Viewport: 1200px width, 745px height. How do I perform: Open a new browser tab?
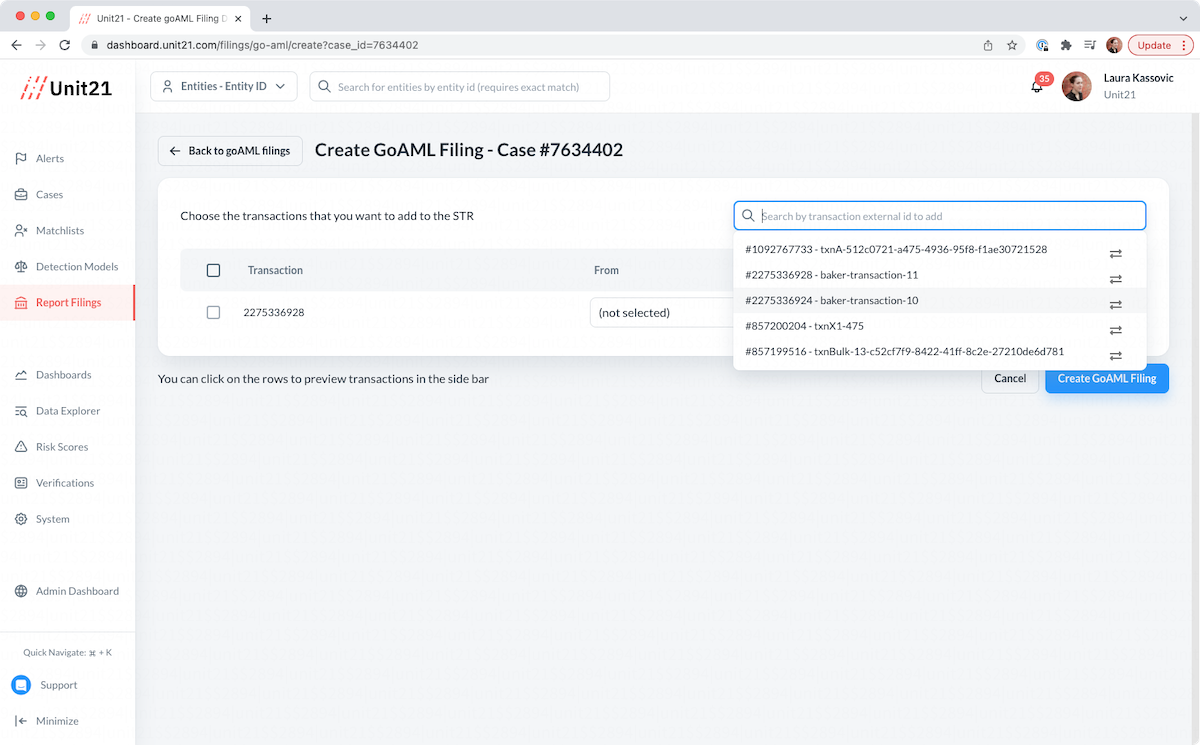(267, 18)
